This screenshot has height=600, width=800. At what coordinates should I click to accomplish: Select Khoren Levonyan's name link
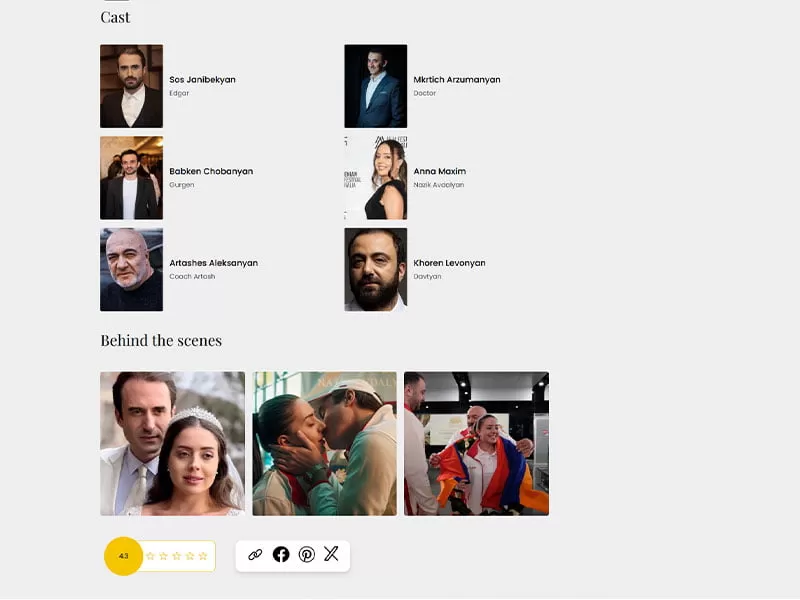[x=449, y=263]
